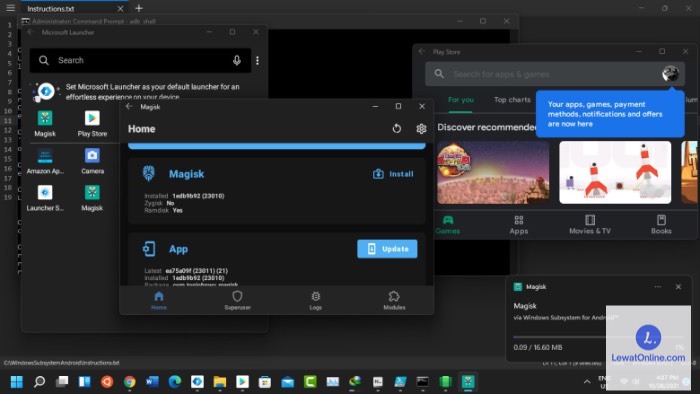Click the blue Play Store tooltip message
The width and height of the screenshot is (700, 394).
point(610,114)
